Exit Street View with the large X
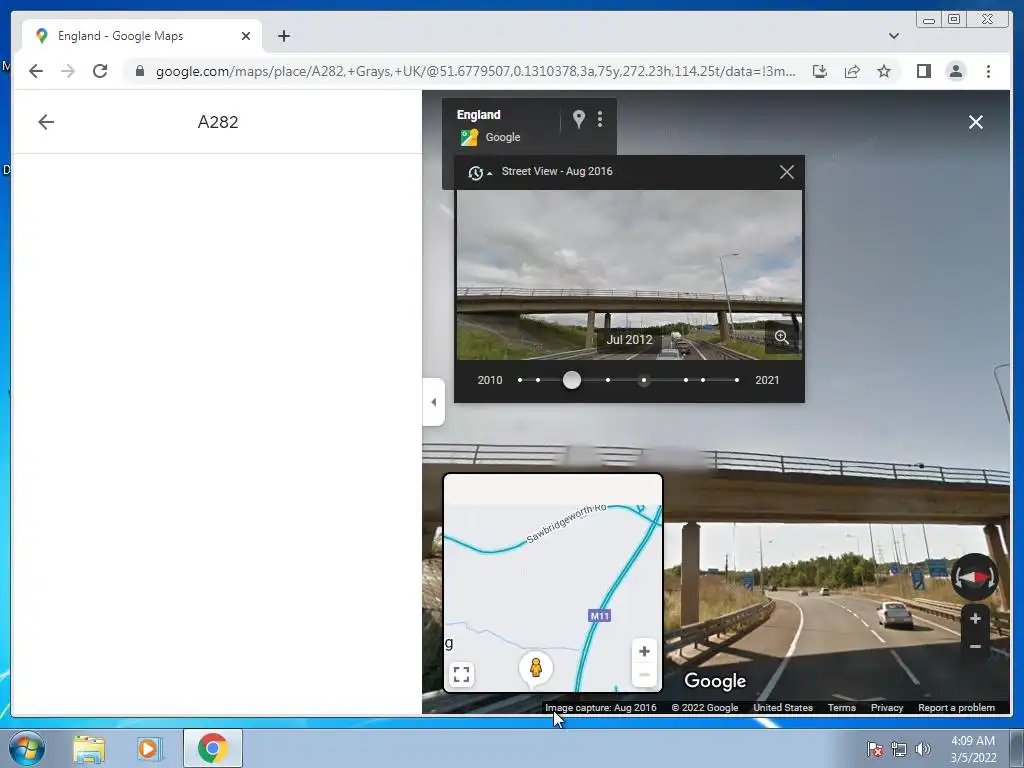This screenshot has width=1024, height=768. click(x=976, y=122)
